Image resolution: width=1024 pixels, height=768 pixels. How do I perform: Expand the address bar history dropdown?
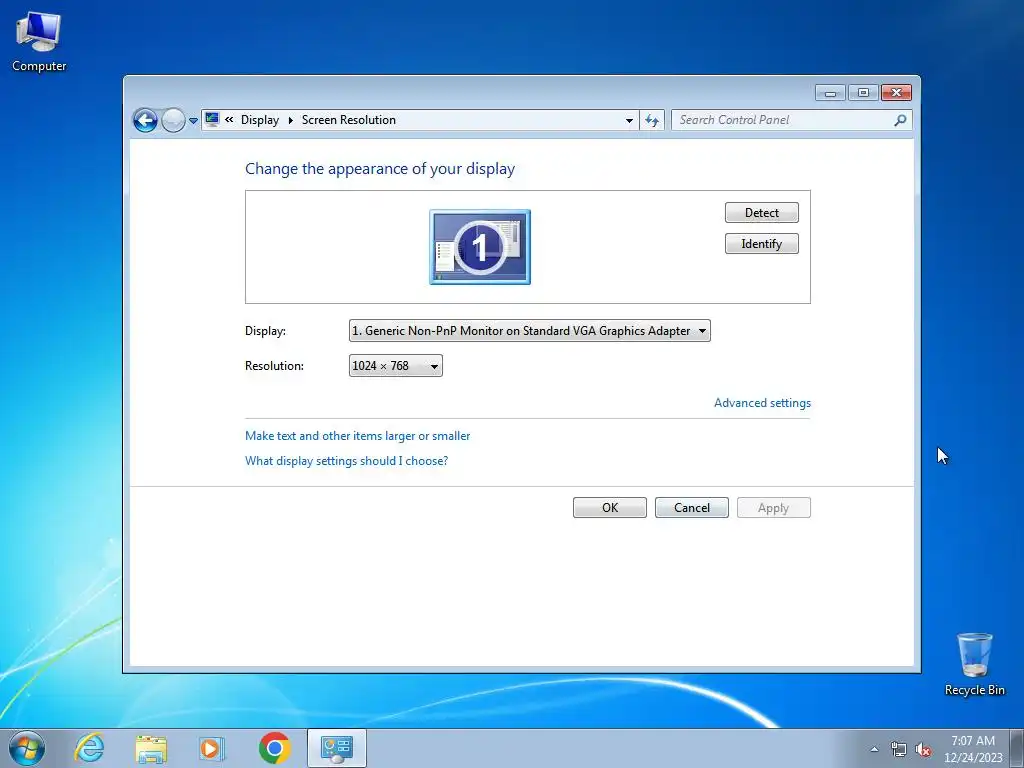[629, 120]
